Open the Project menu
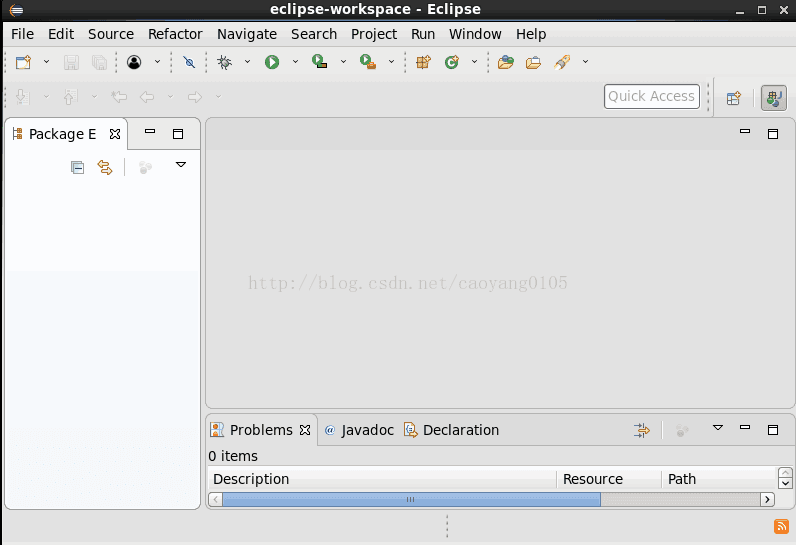 coord(374,34)
